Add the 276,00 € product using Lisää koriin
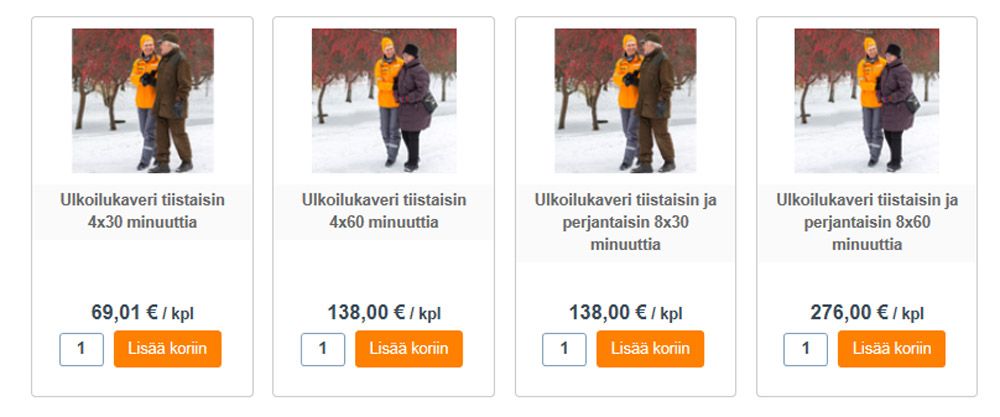1000x417 pixels. [x=892, y=349]
